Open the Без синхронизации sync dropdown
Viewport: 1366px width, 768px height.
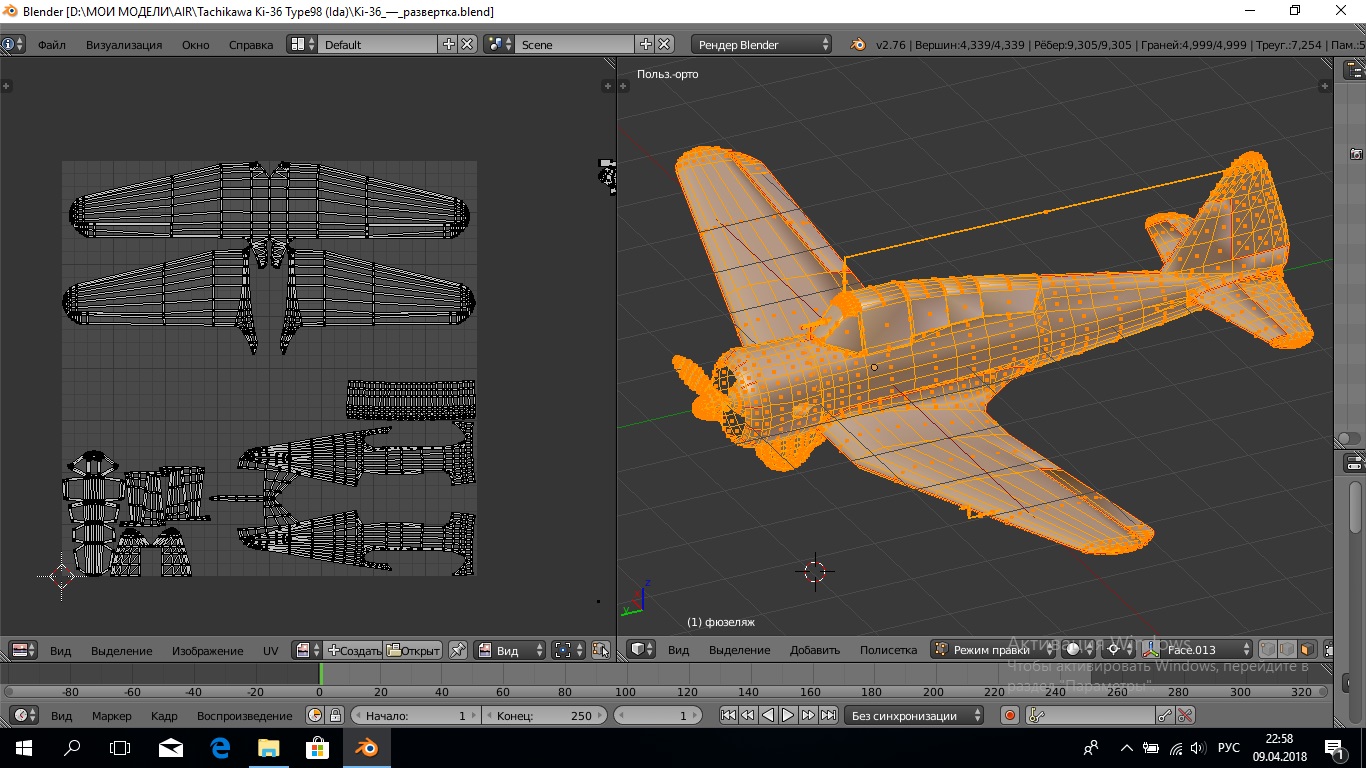914,715
